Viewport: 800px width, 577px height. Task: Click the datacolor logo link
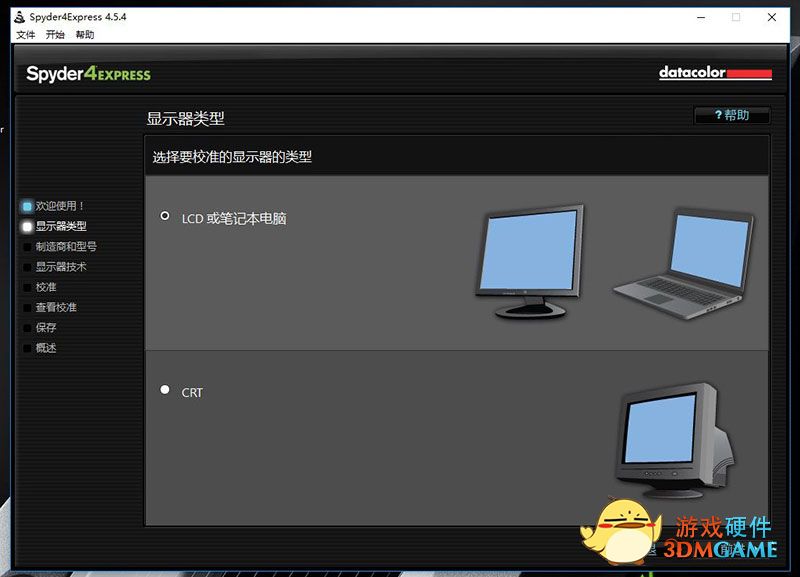click(x=715, y=73)
